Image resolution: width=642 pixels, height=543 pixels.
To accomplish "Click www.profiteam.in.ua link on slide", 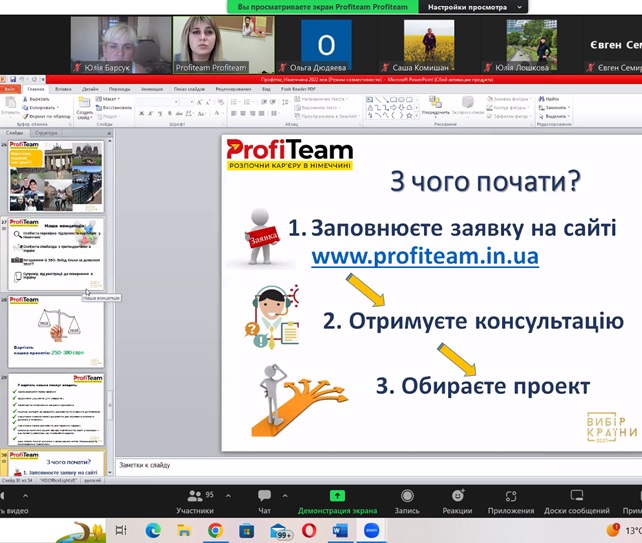I will pyautogui.click(x=425, y=257).
